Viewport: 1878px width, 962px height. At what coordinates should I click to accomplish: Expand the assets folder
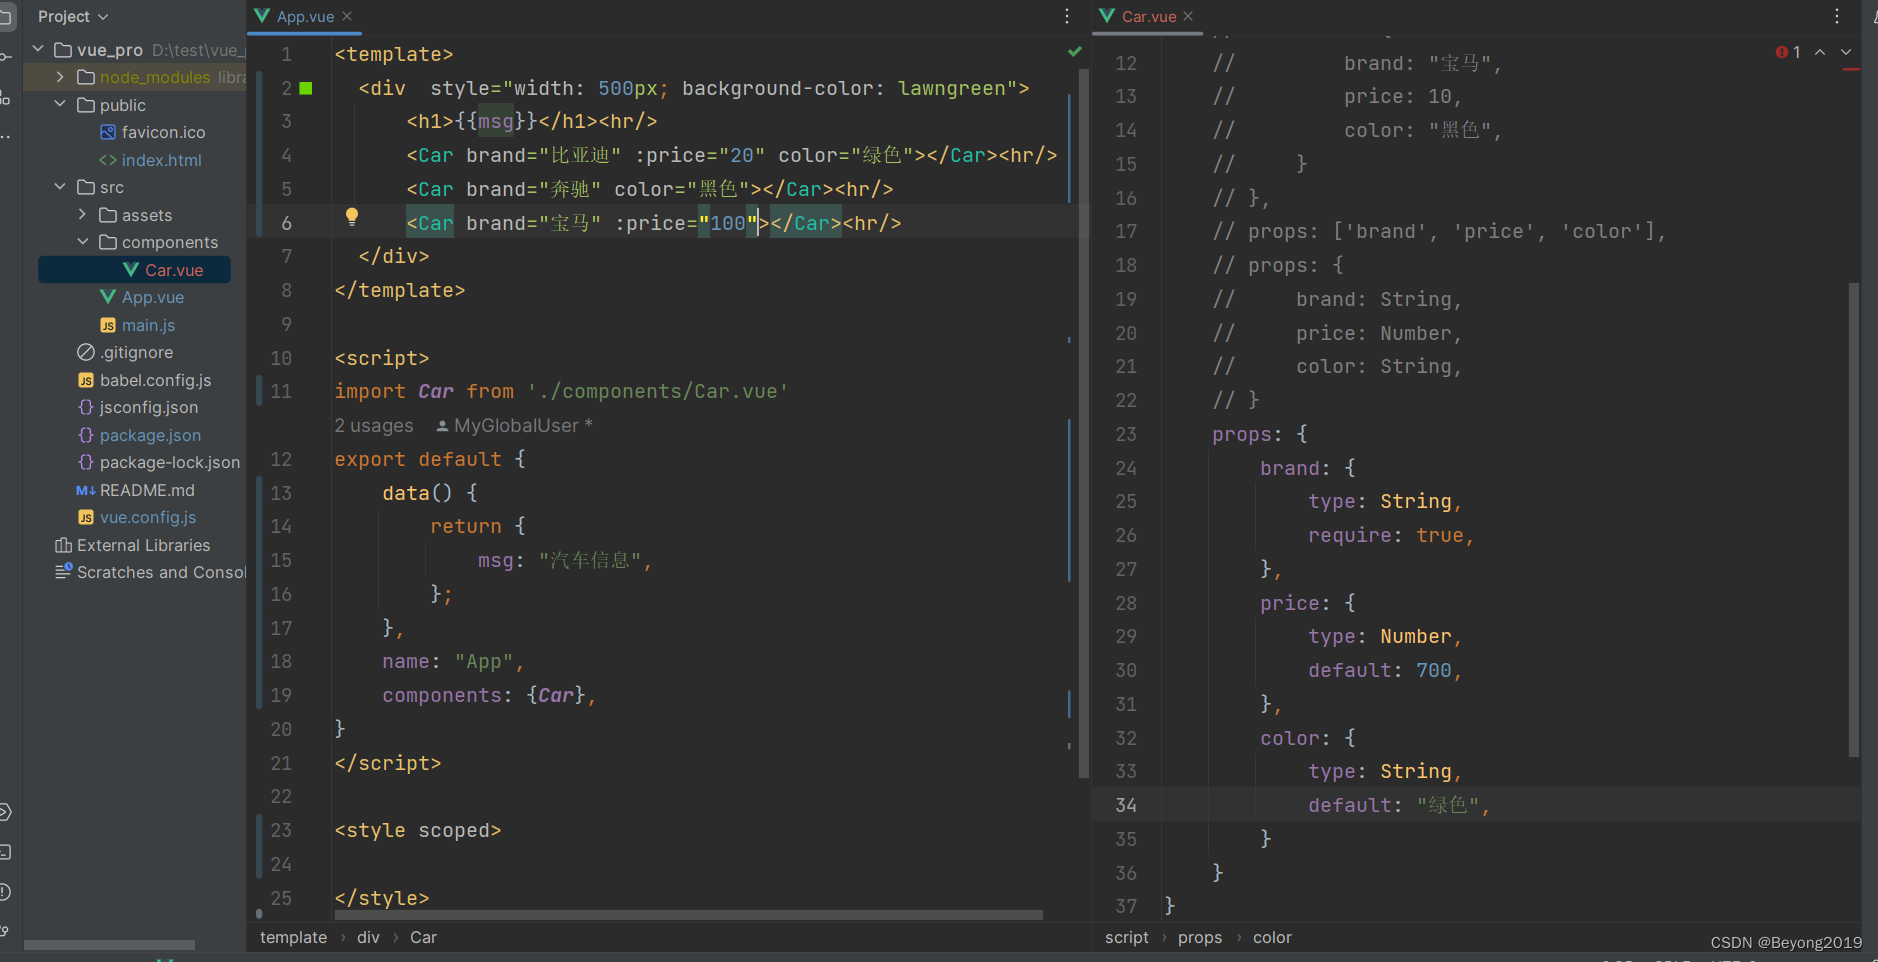[82, 214]
